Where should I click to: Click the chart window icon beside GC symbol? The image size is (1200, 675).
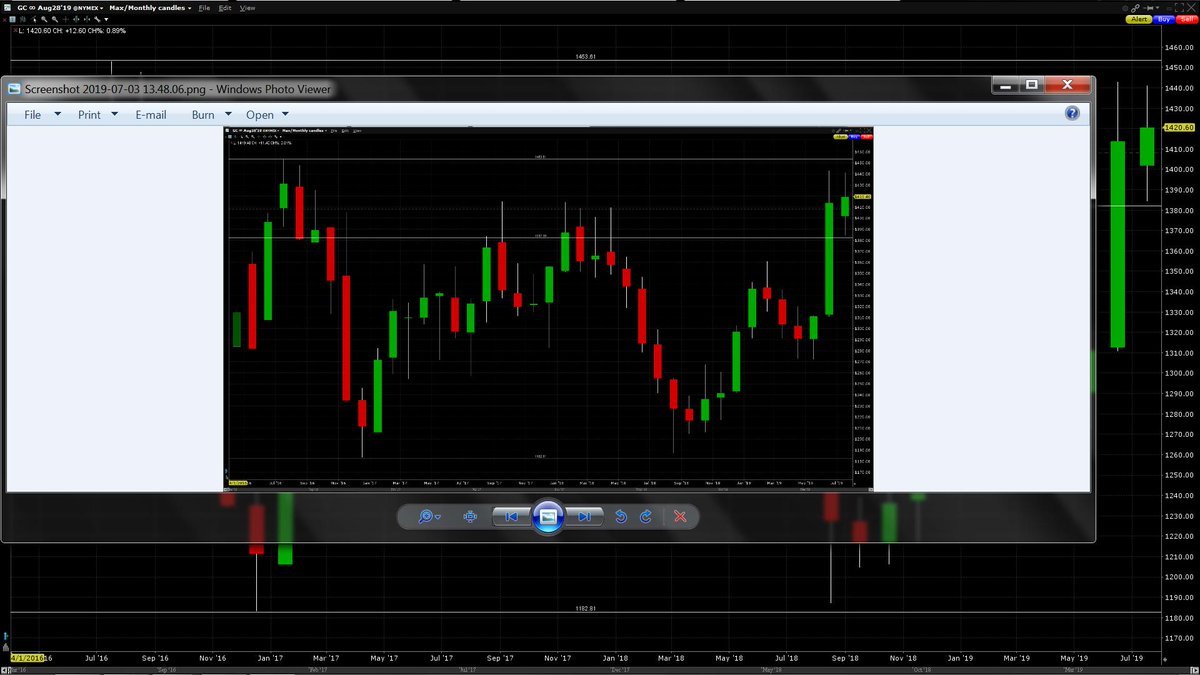(8, 8)
